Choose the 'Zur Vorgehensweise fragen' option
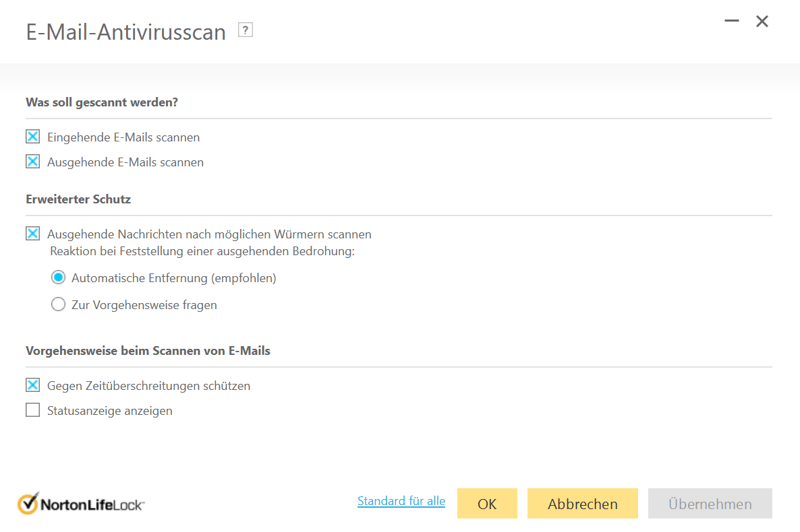This screenshot has width=800, height=532. tap(59, 304)
